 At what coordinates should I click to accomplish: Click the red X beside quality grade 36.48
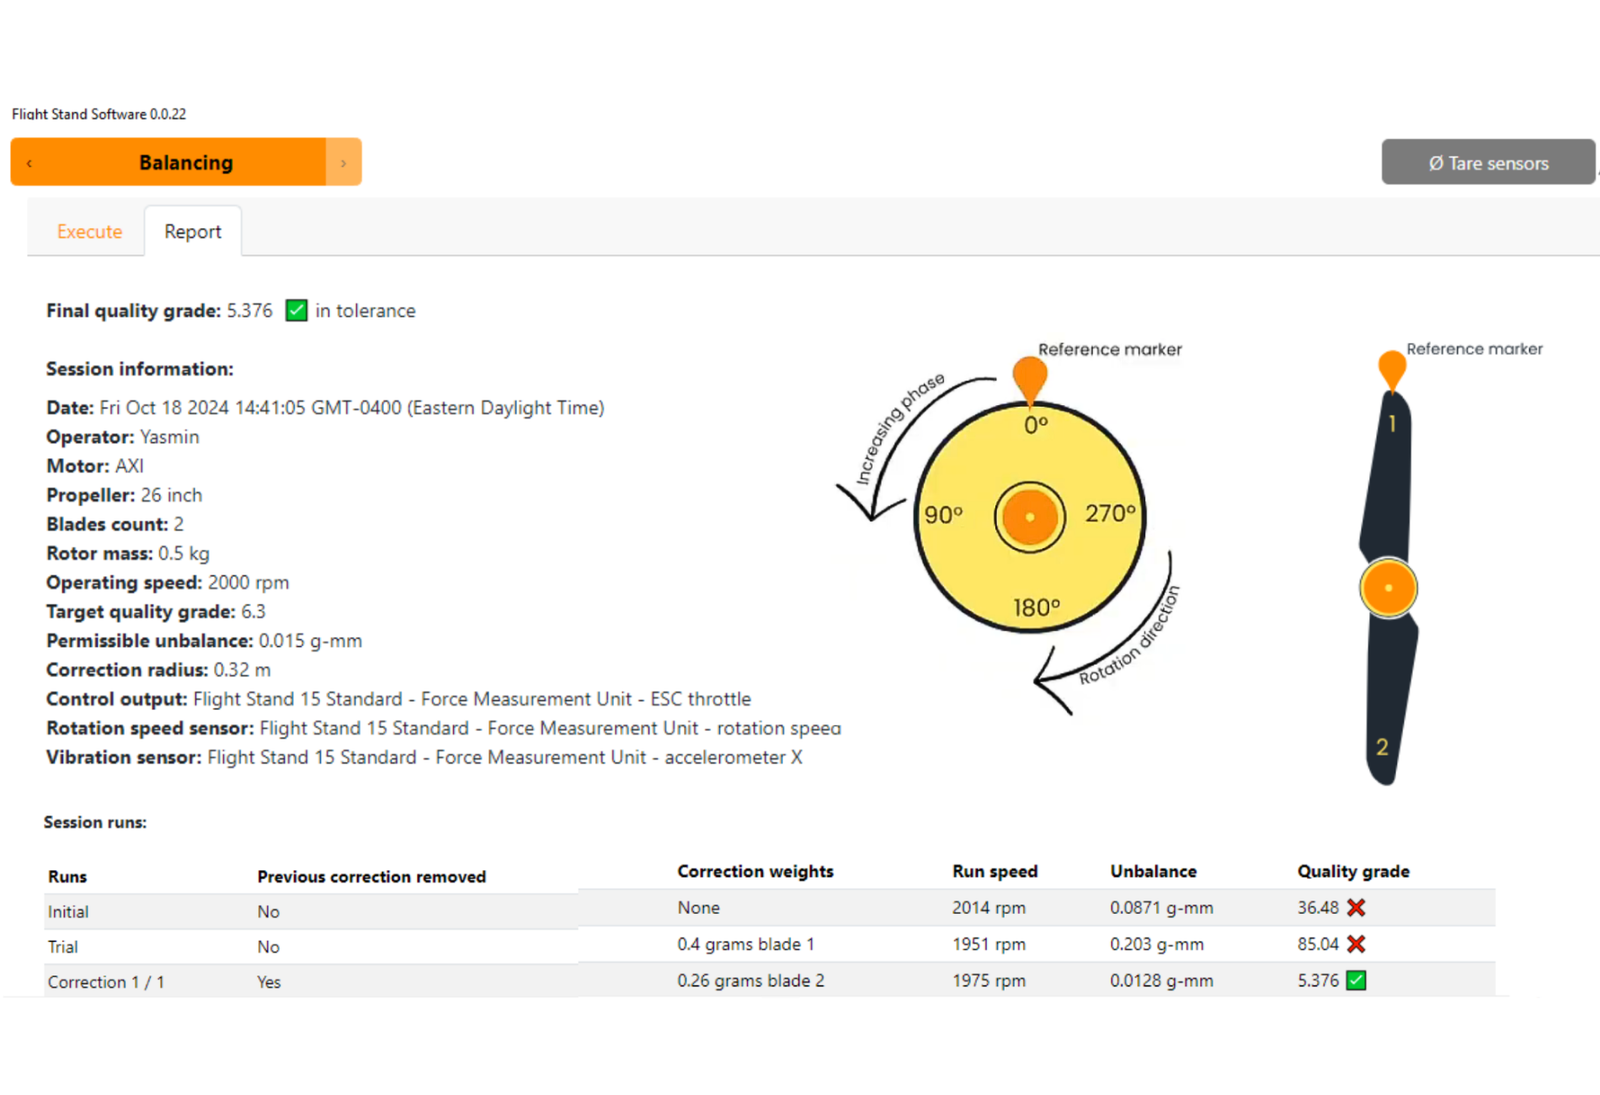[x=1356, y=908]
